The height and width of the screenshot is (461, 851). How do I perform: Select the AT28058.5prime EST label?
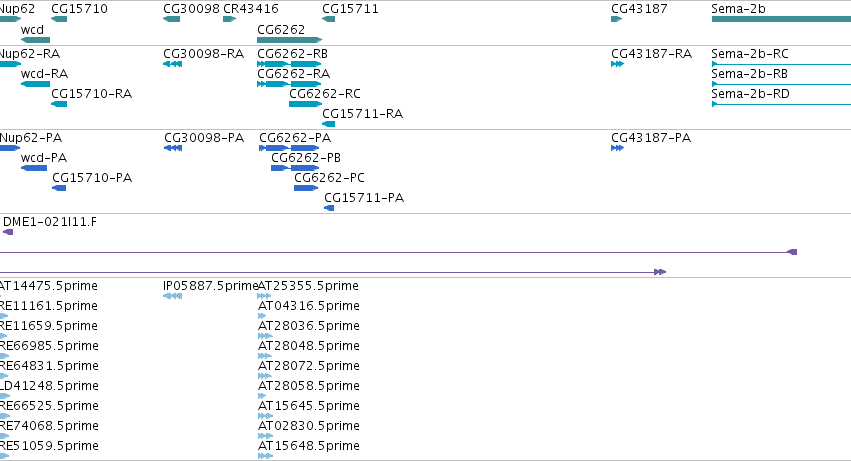click(x=308, y=387)
